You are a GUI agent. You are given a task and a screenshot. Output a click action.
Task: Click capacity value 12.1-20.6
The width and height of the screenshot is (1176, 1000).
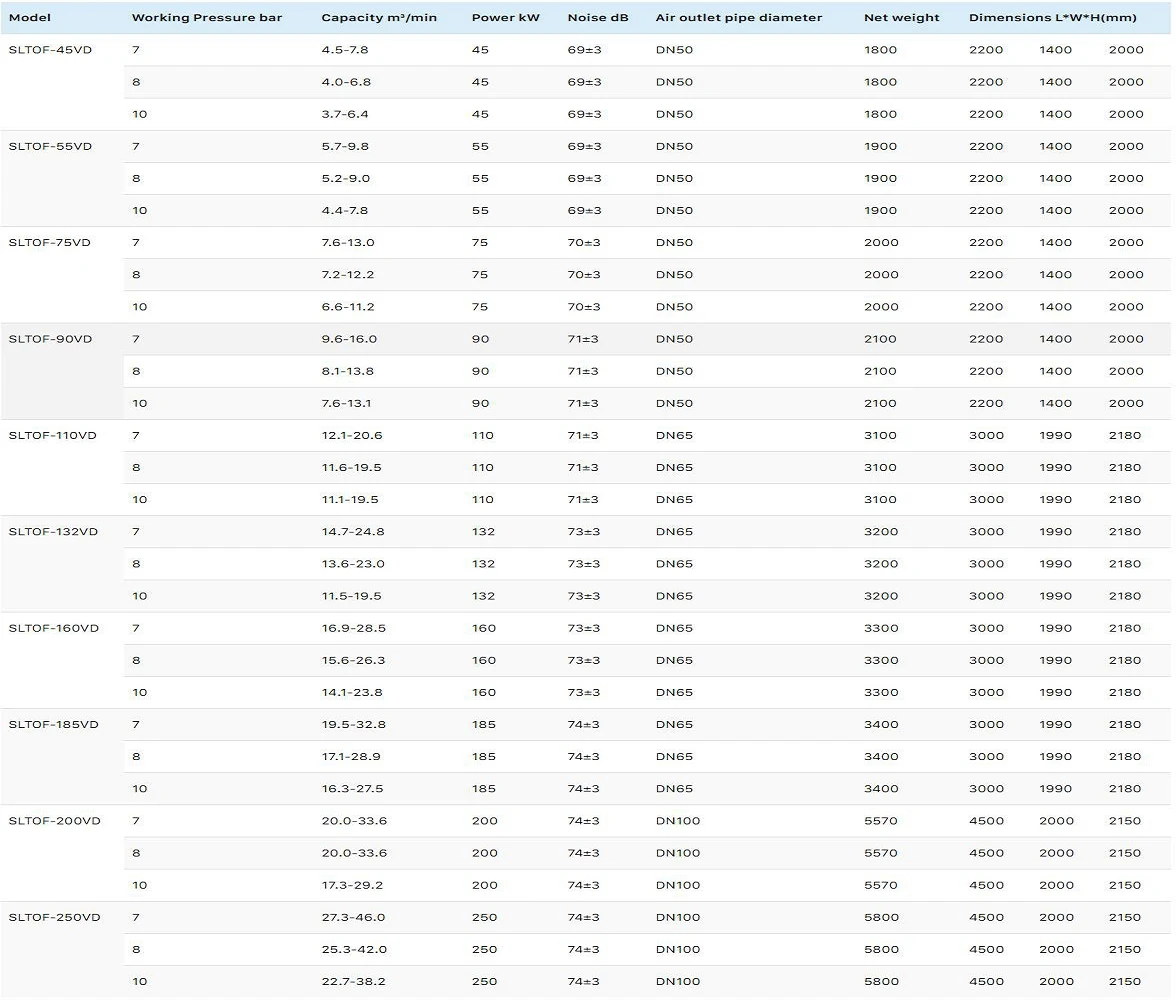click(x=352, y=435)
